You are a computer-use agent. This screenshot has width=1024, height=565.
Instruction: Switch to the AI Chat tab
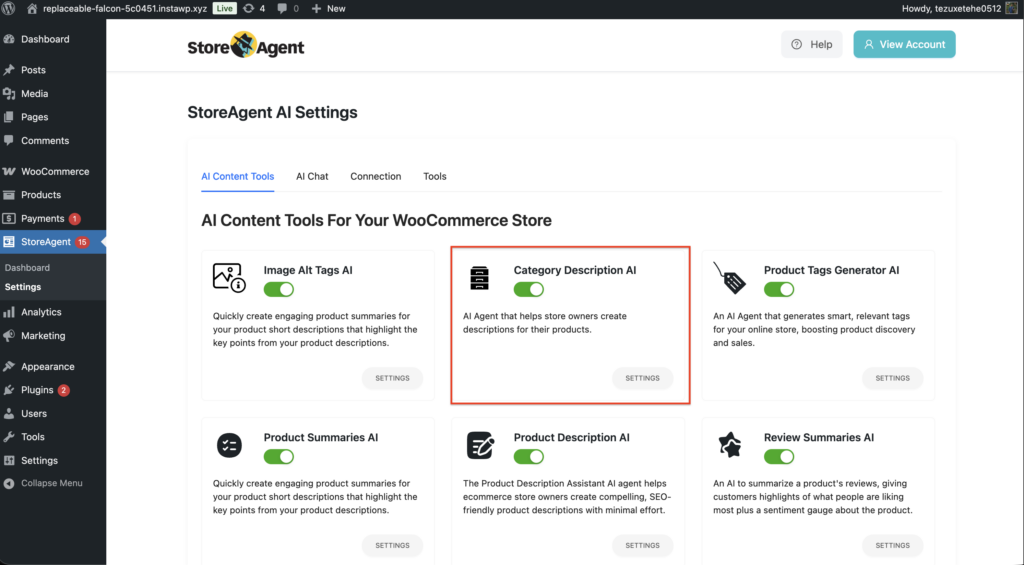point(312,176)
